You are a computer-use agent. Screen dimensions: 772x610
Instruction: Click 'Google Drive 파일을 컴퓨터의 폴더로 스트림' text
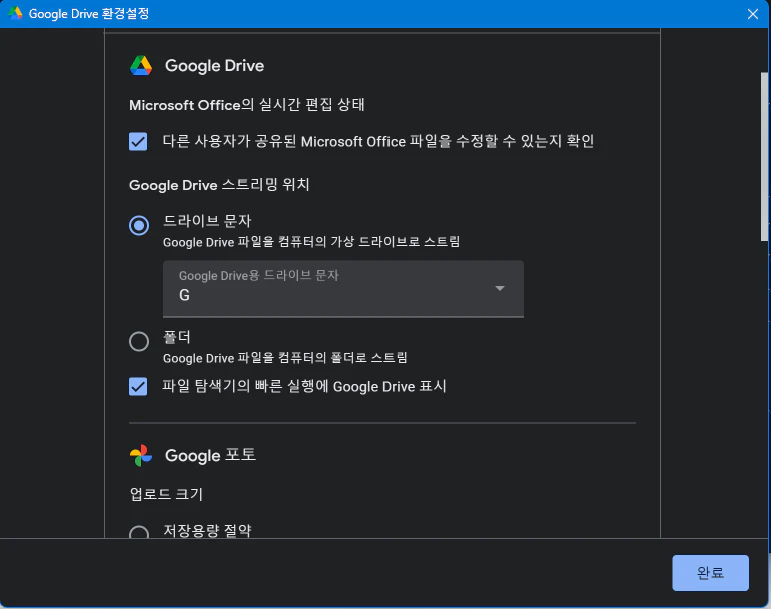click(x=285, y=358)
